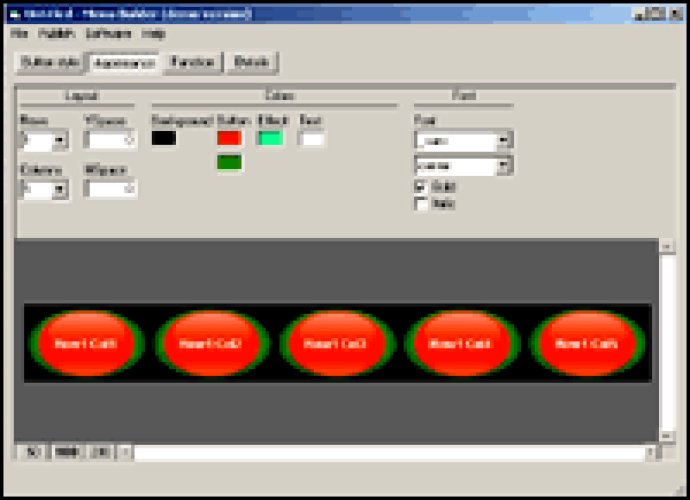Click the Row1 Col1 preview button
This screenshot has height=500, width=690.
(x=86, y=344)
